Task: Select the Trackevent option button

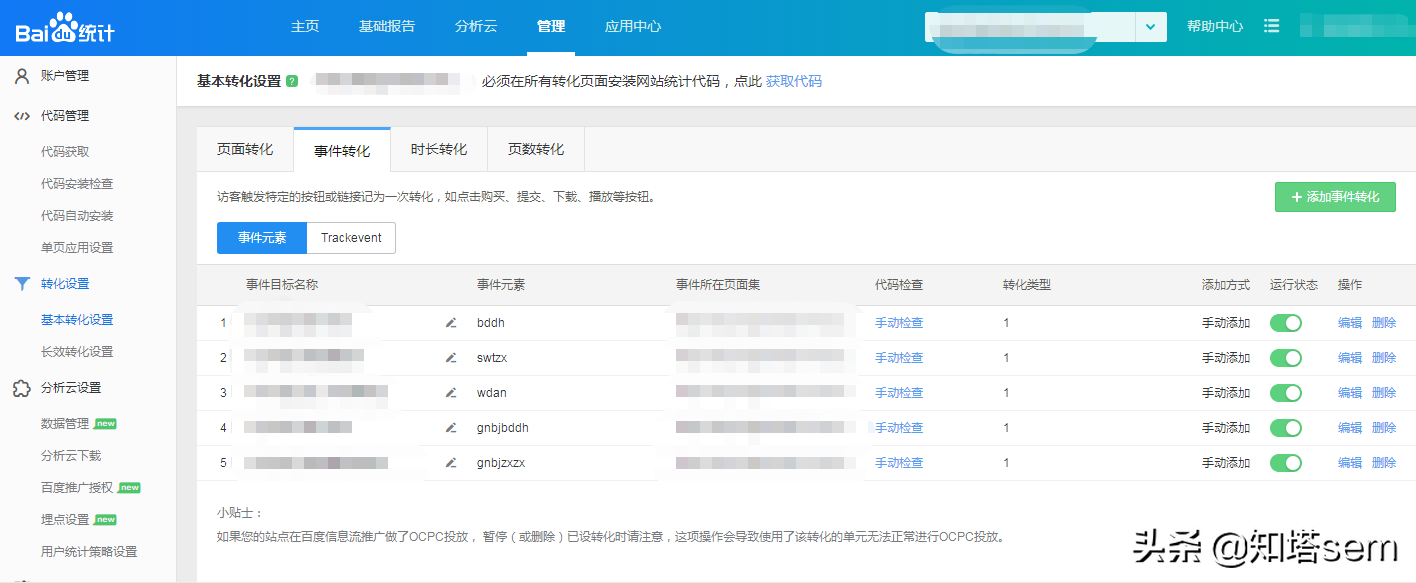Action: pyautogui.click(x=351, y=238)
